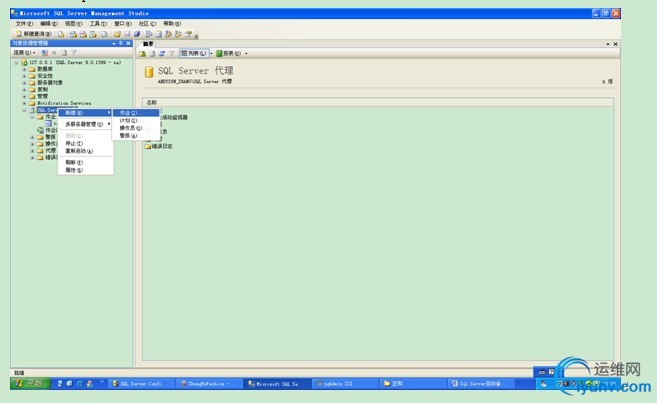This screenshot has width=657, height=403.
Task: Click the Analysis Services XMLA Query icon
Action: tap(93, 34)
